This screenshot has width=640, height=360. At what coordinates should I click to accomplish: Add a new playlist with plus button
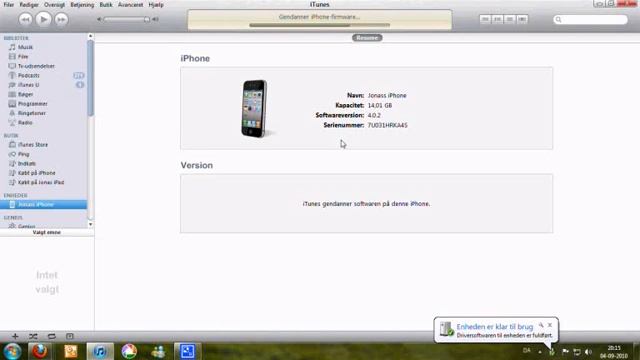(15, 336)
